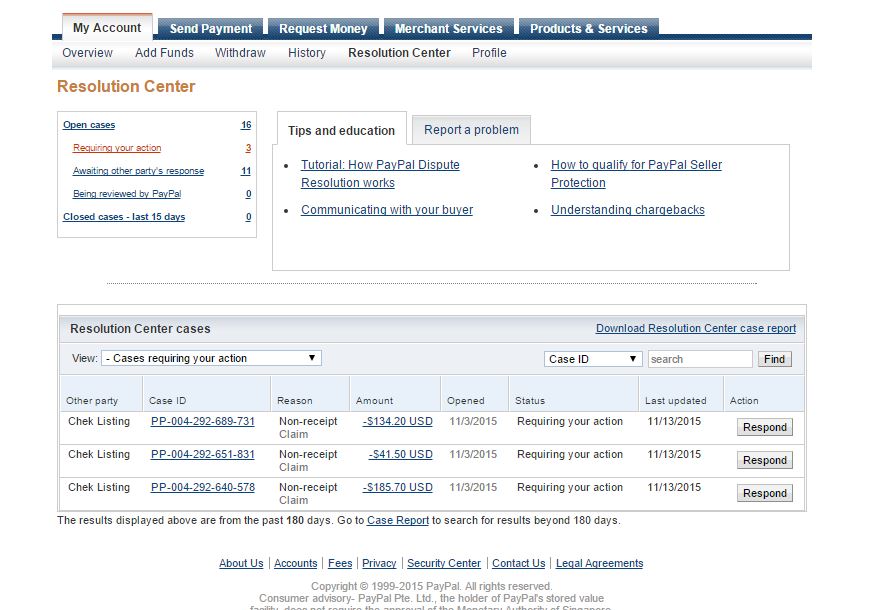
Task: Open the Accounts footer link
Action: pos(296,563)
